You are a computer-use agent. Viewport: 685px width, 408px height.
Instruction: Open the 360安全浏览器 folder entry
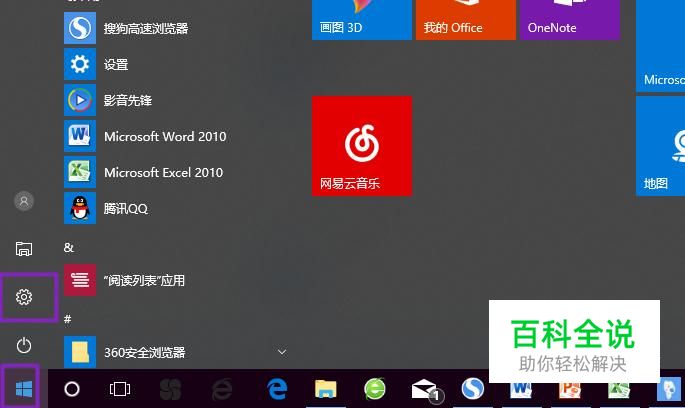[x=175, y=352]
